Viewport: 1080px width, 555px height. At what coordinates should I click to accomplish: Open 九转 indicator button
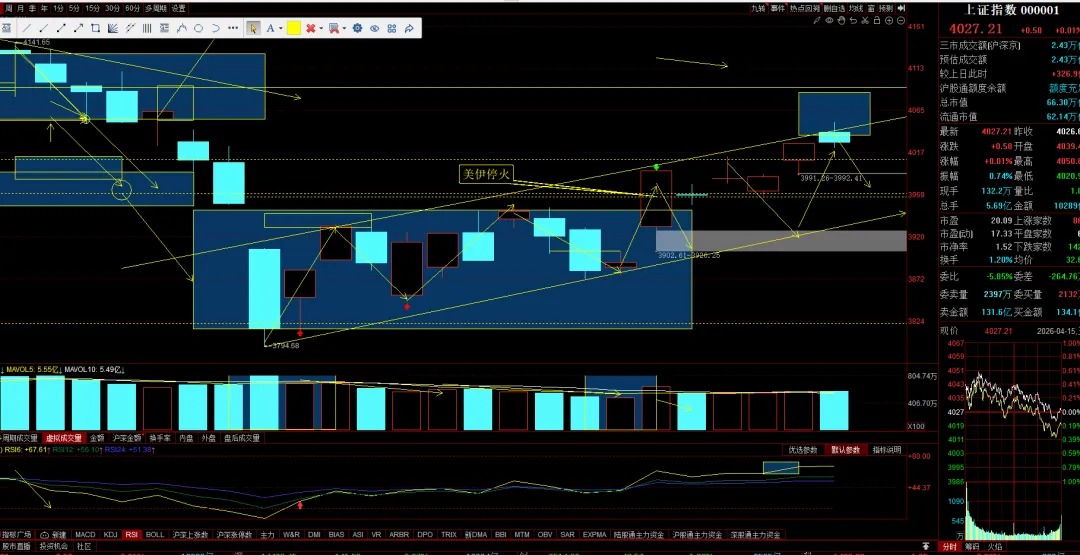pos(758,8)
